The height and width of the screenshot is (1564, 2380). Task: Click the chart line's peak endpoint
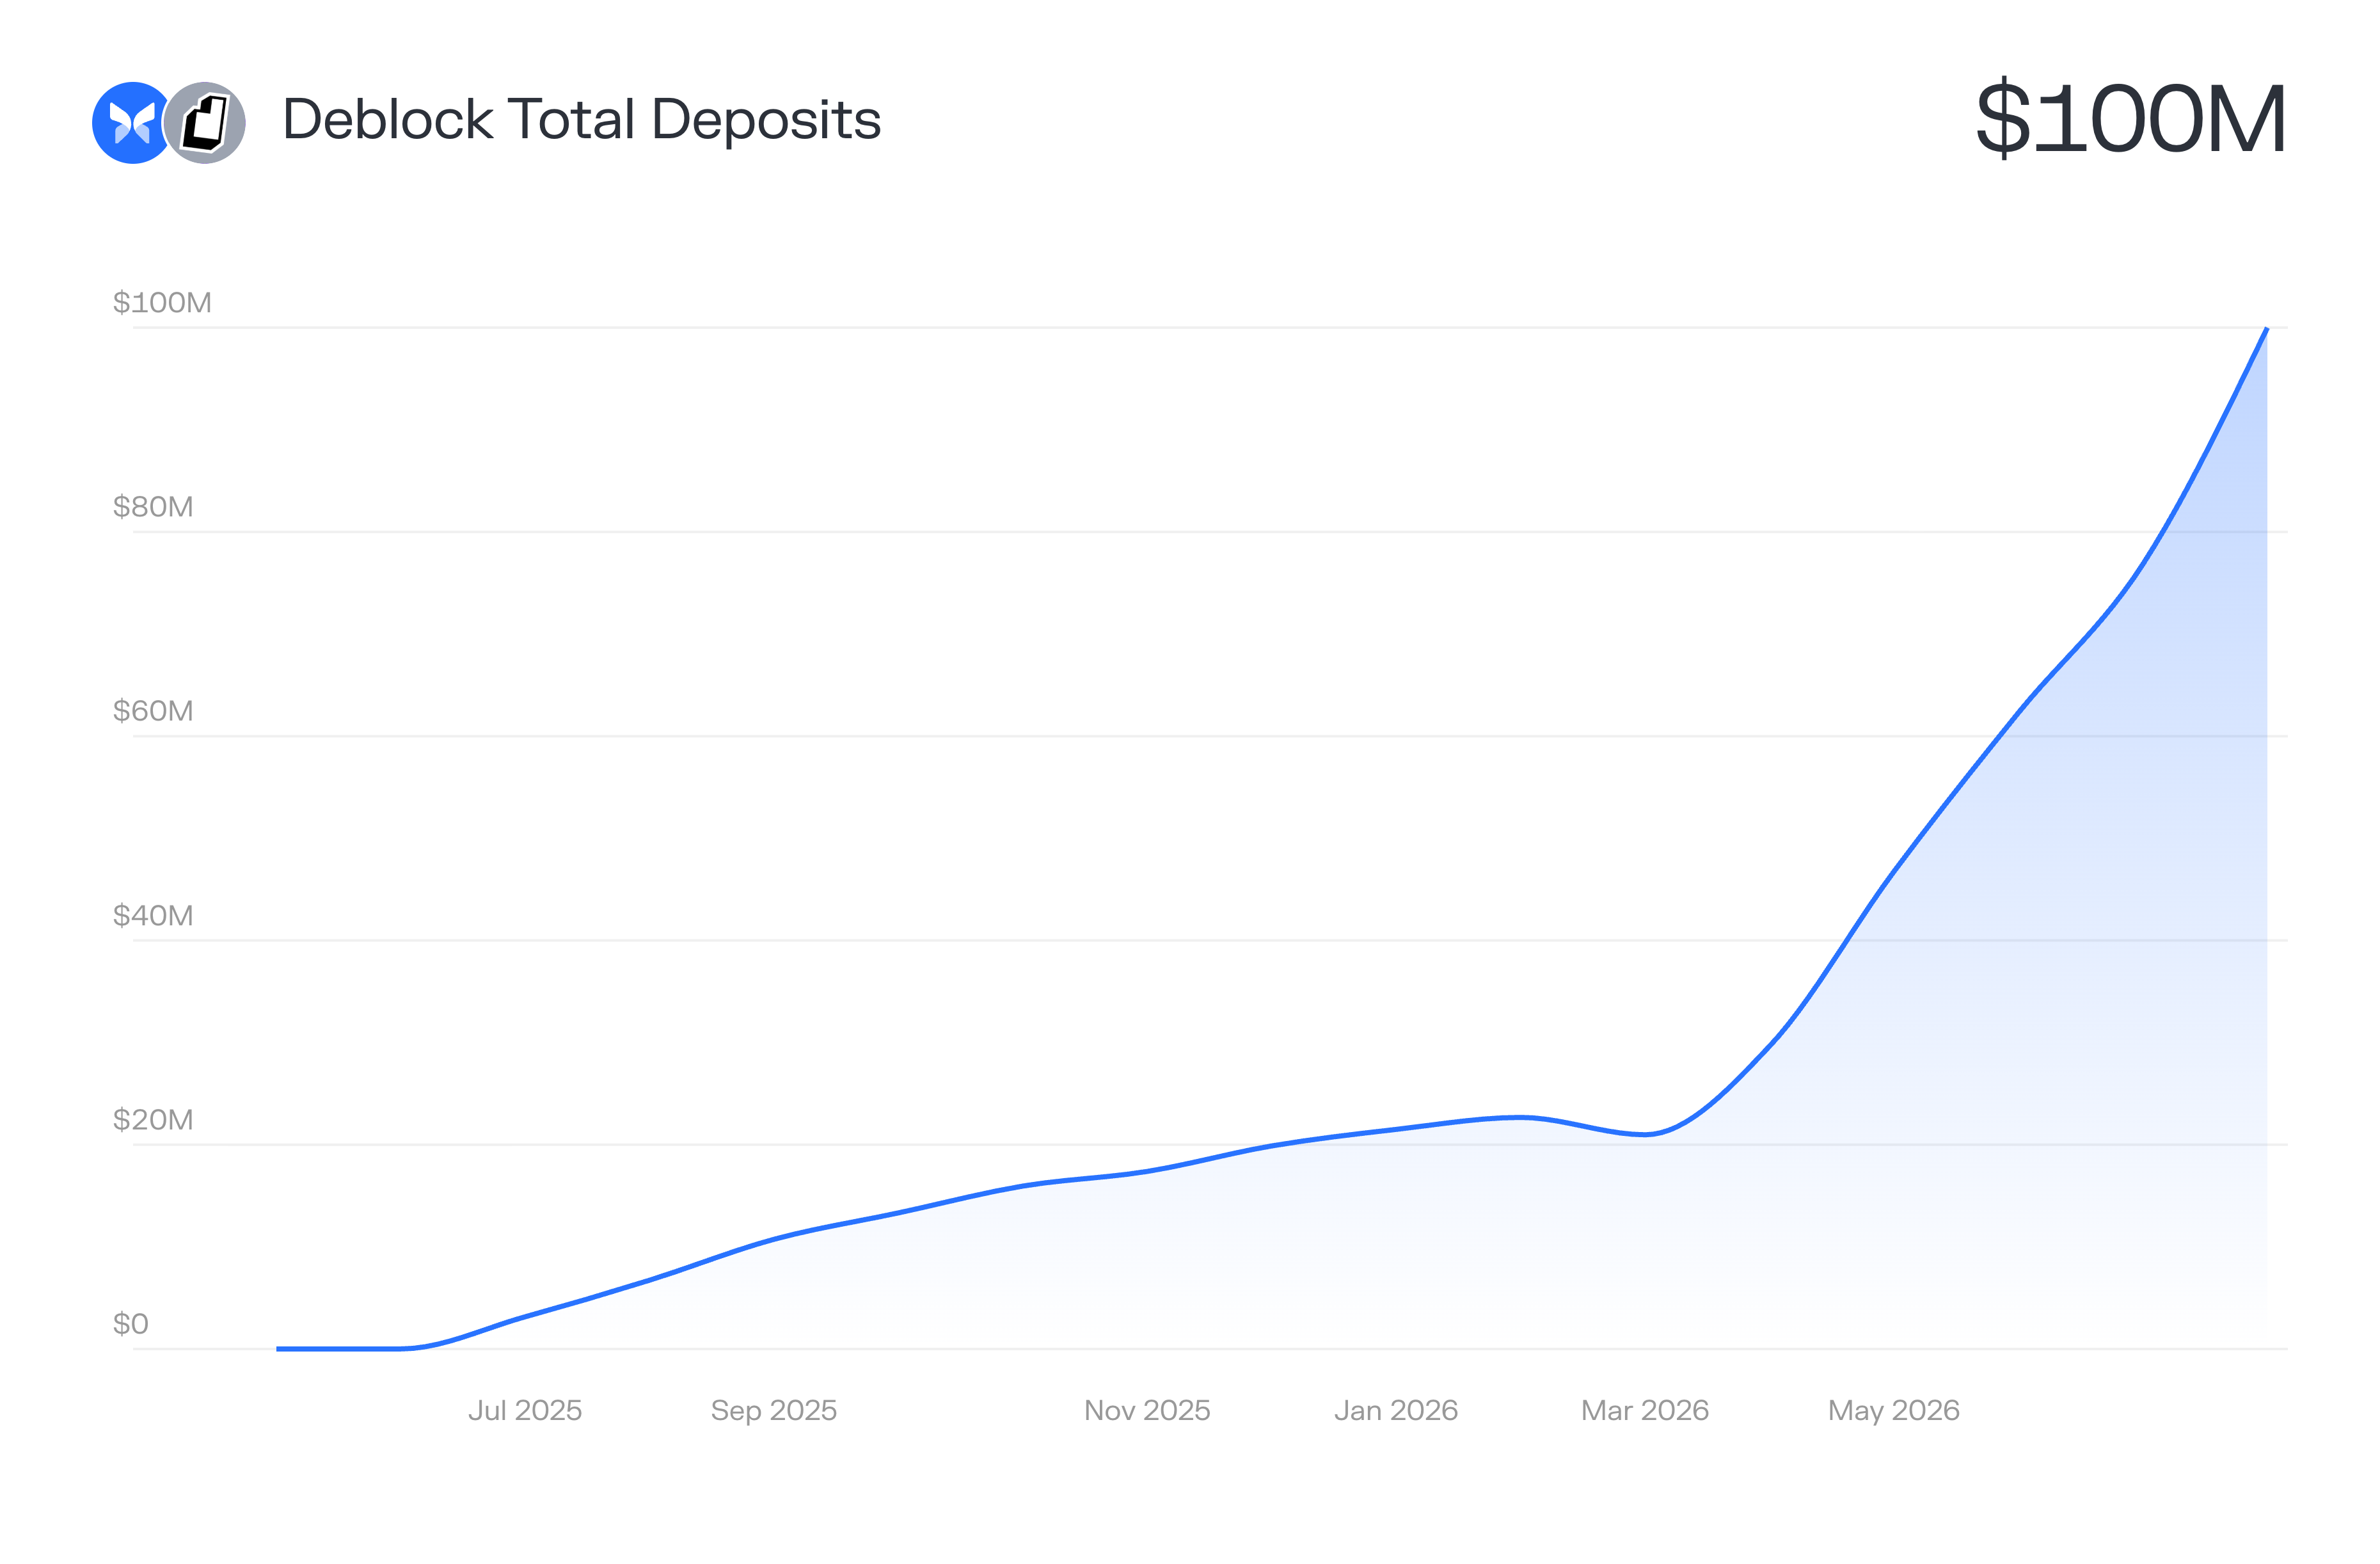tap(2266, 329)
